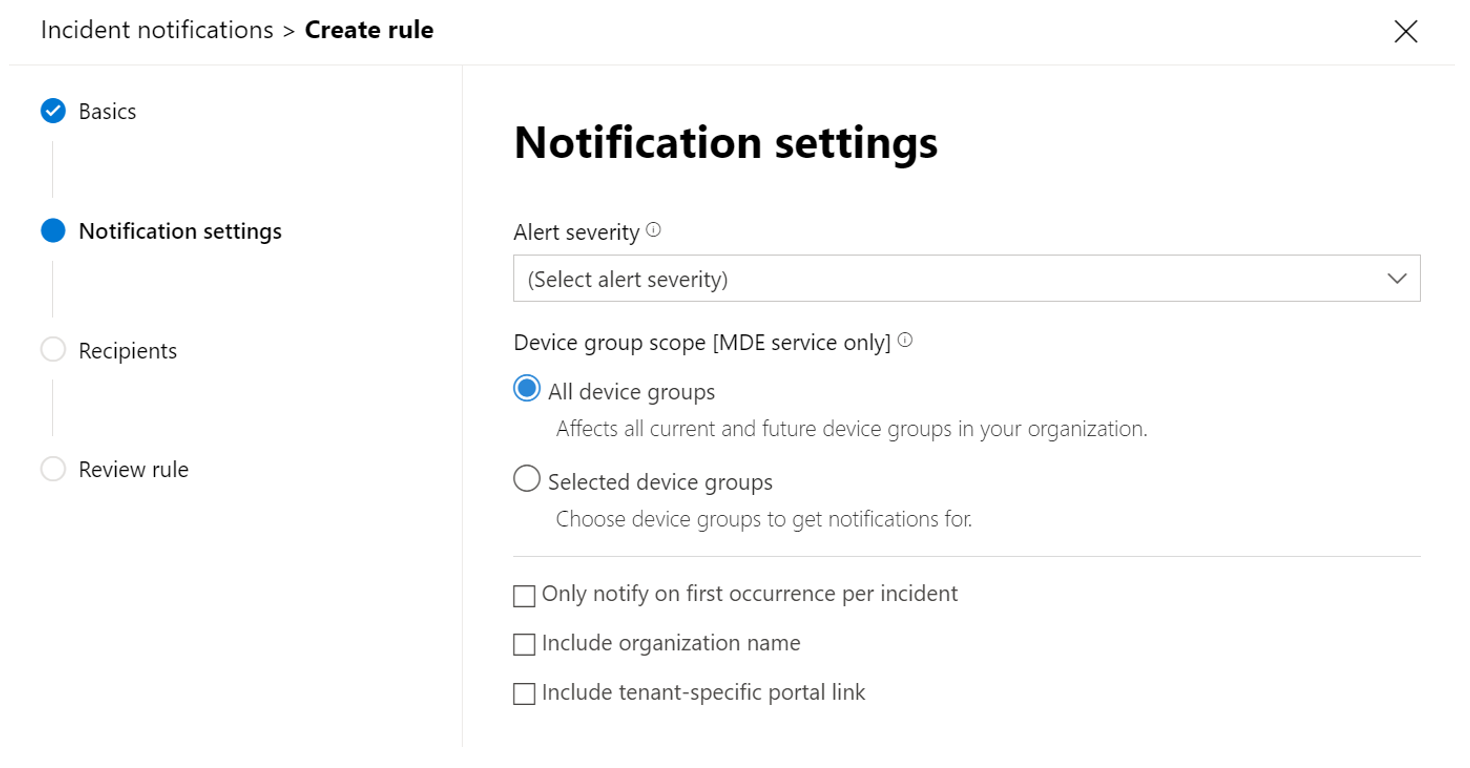Enable Include tenant-specific portal link

pyautogui.click(x=524, y=692)
